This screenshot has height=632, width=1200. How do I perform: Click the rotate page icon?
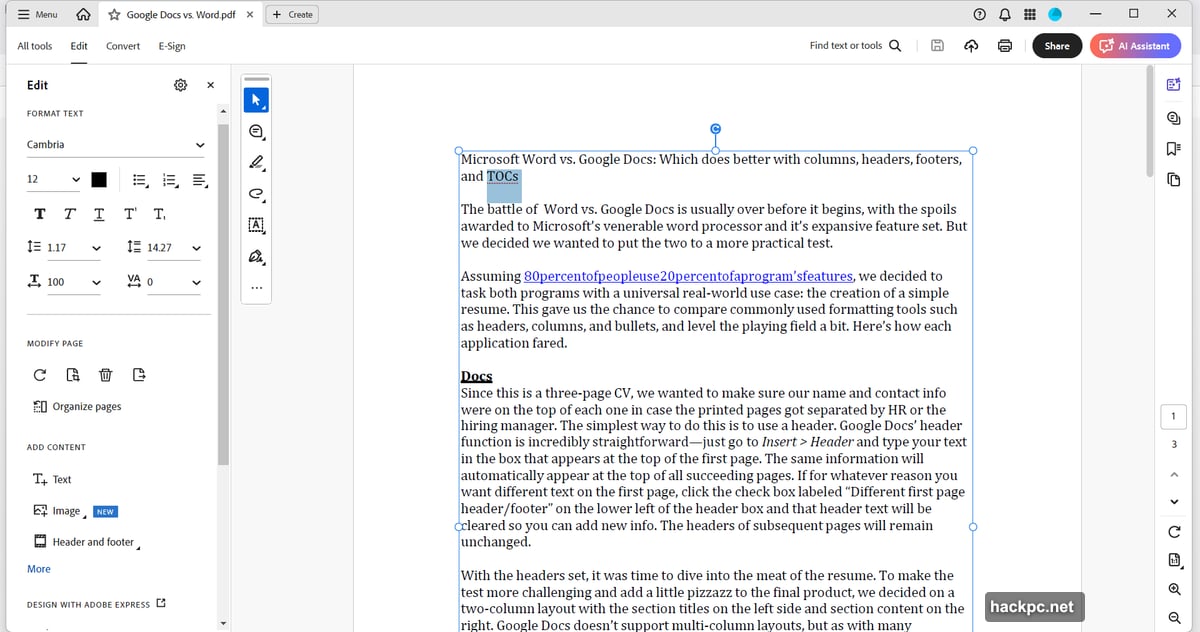tap(40, 374)
